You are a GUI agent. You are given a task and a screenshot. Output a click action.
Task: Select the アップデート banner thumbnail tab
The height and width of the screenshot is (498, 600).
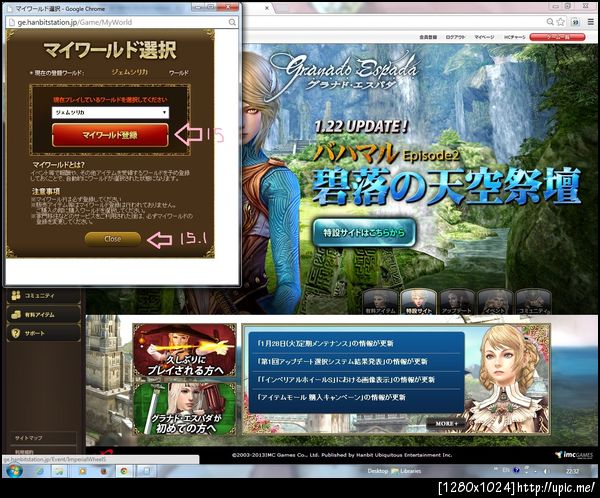coord(457,302)
